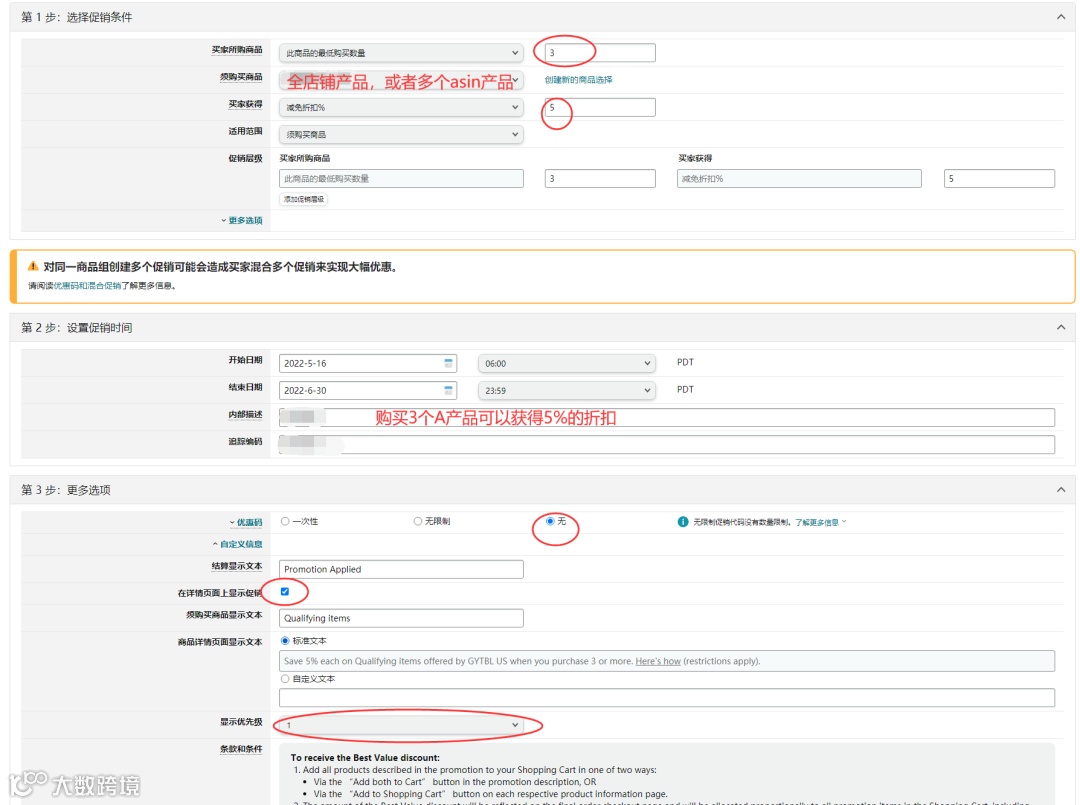The height and width of the screenshot is (805, 1080).
Task: Click the 结束日期 field 2022-6-30
Action: tap(368, 390)
